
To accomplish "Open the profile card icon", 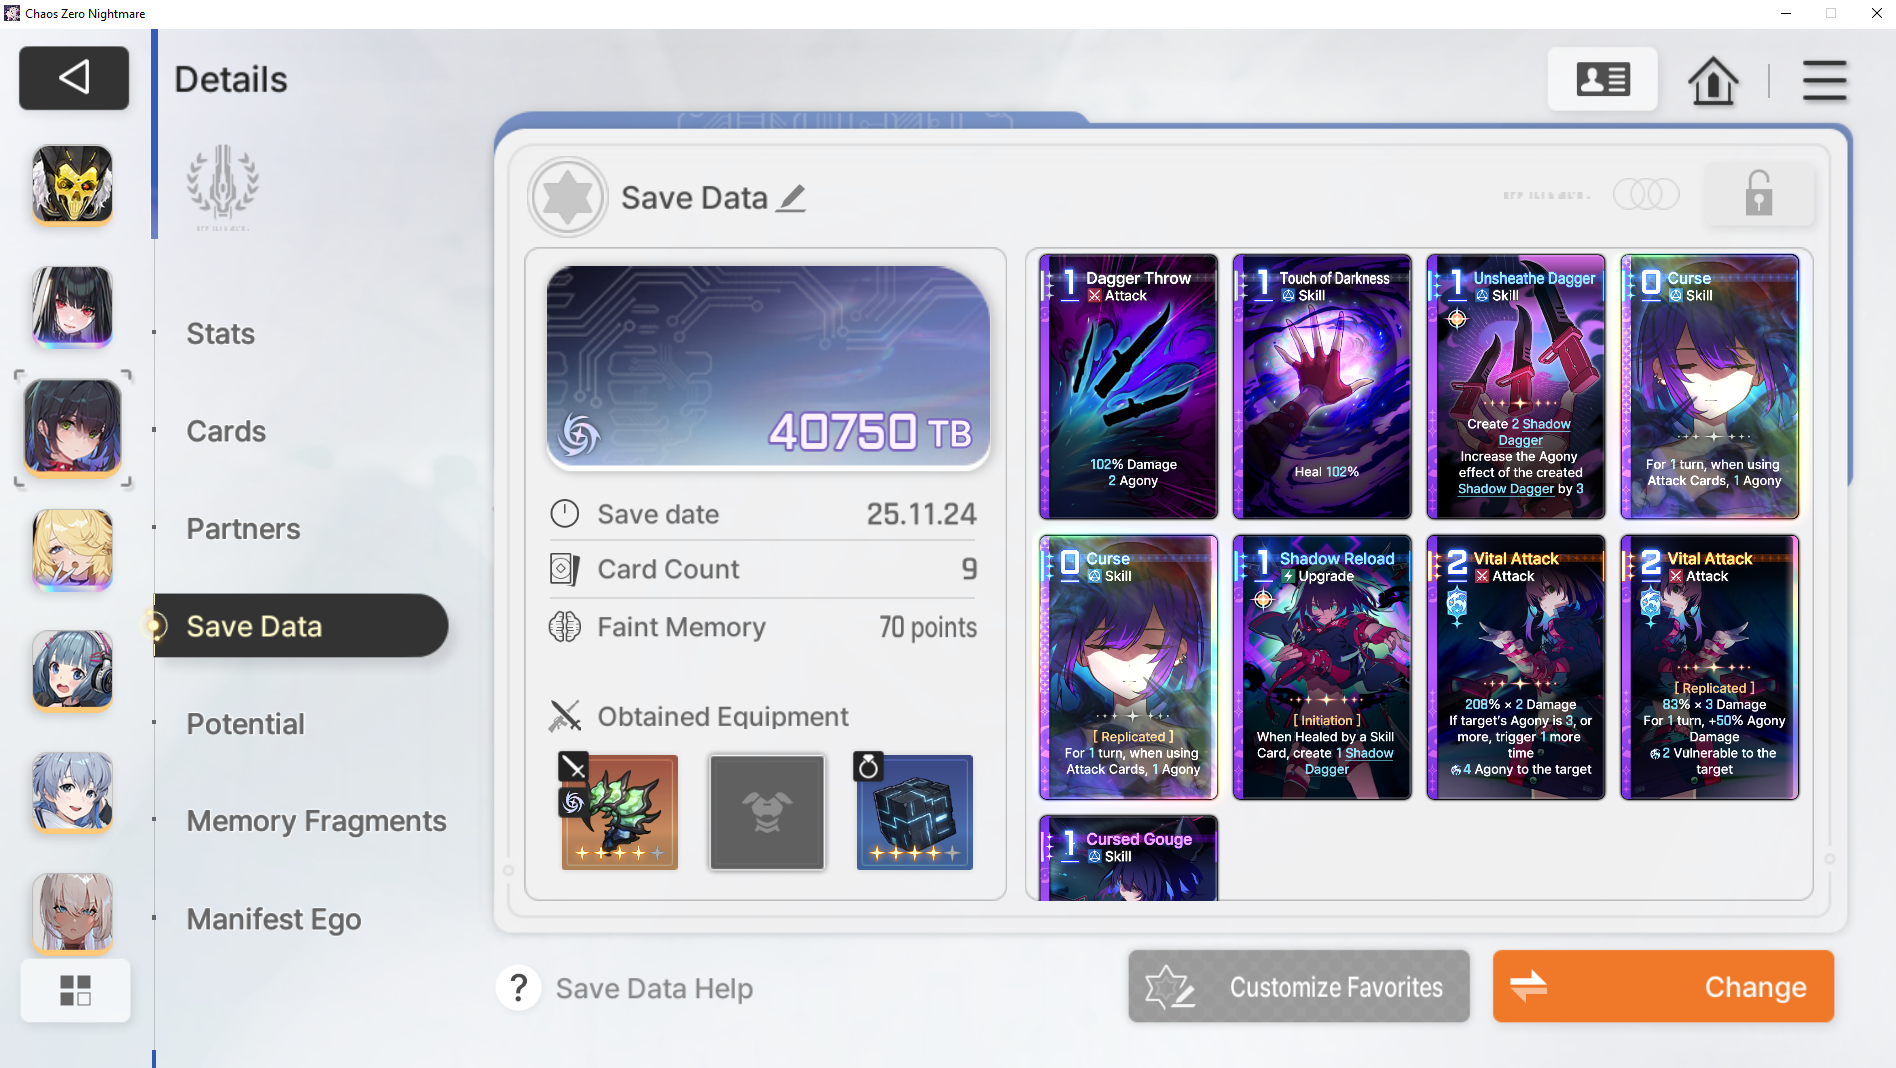I will tap(1603, 79).
